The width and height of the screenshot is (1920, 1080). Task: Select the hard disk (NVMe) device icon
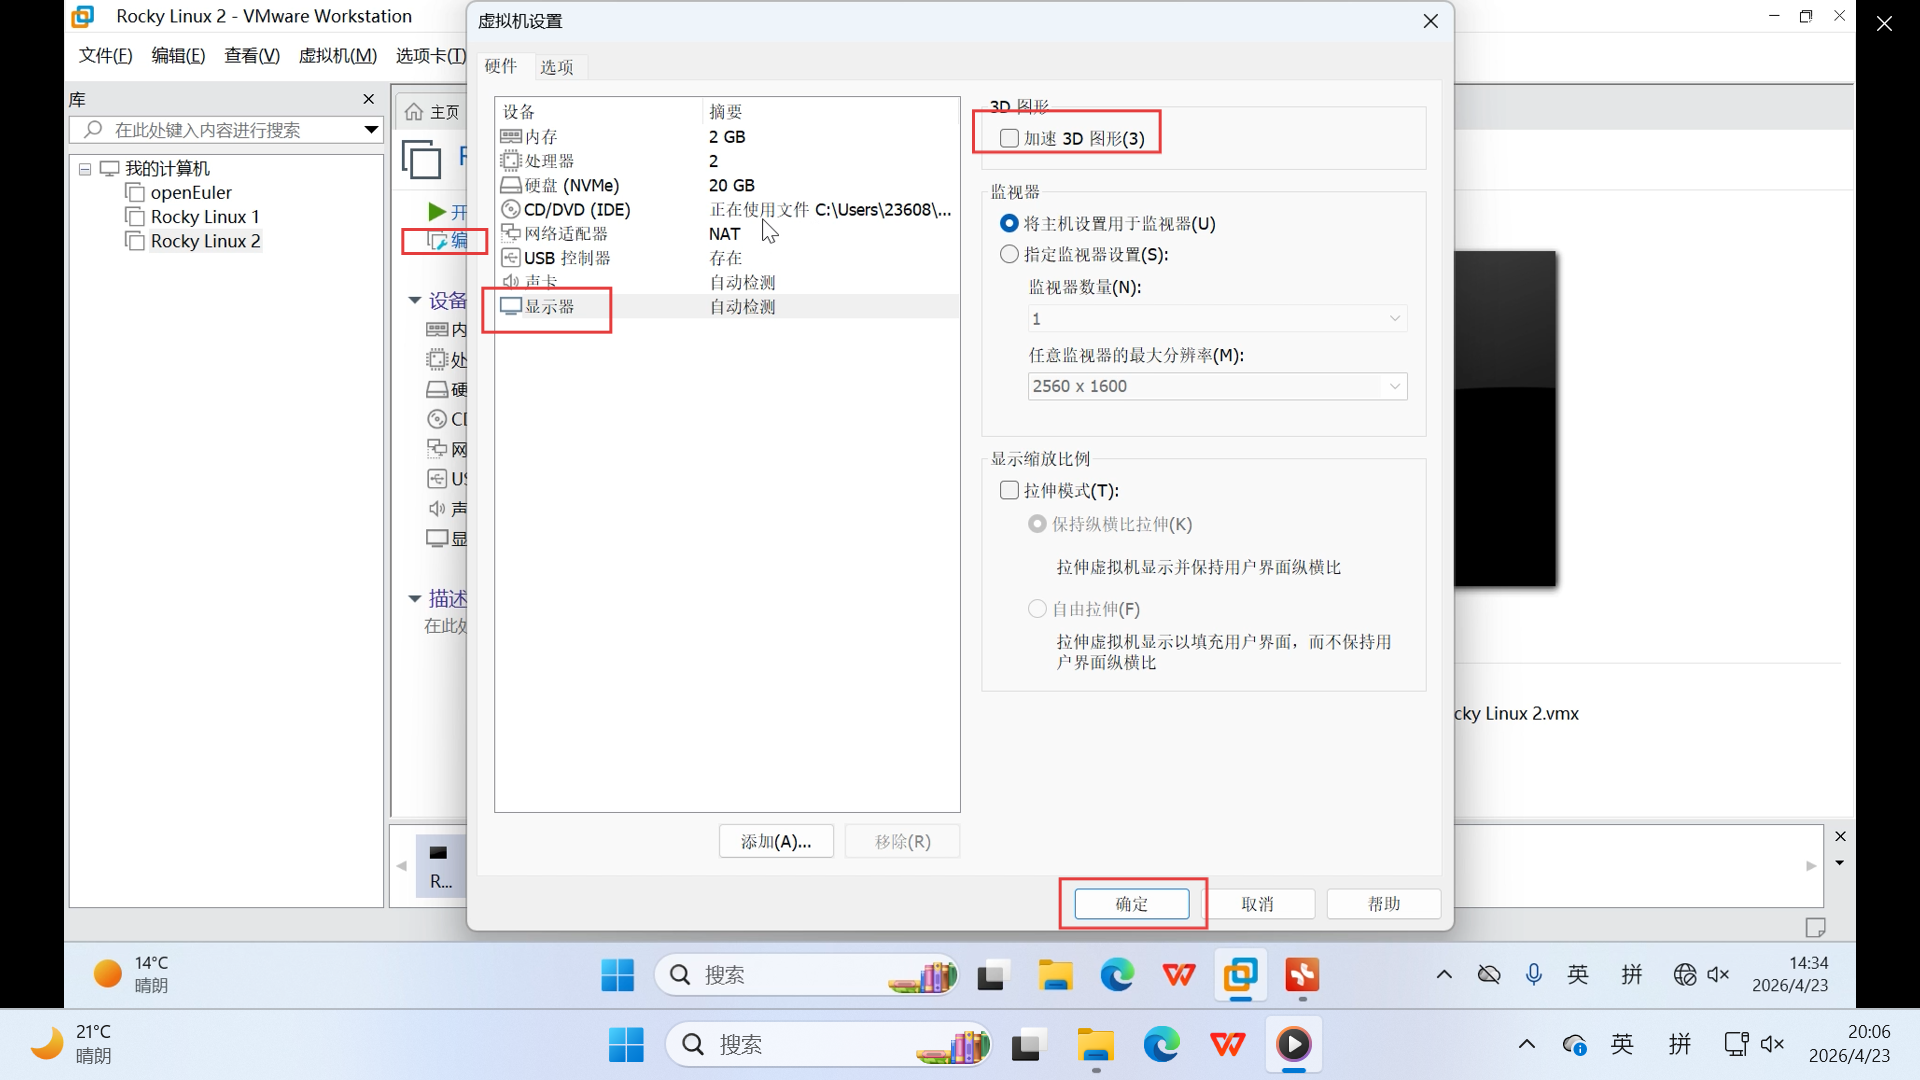click(x=511, y=185)
